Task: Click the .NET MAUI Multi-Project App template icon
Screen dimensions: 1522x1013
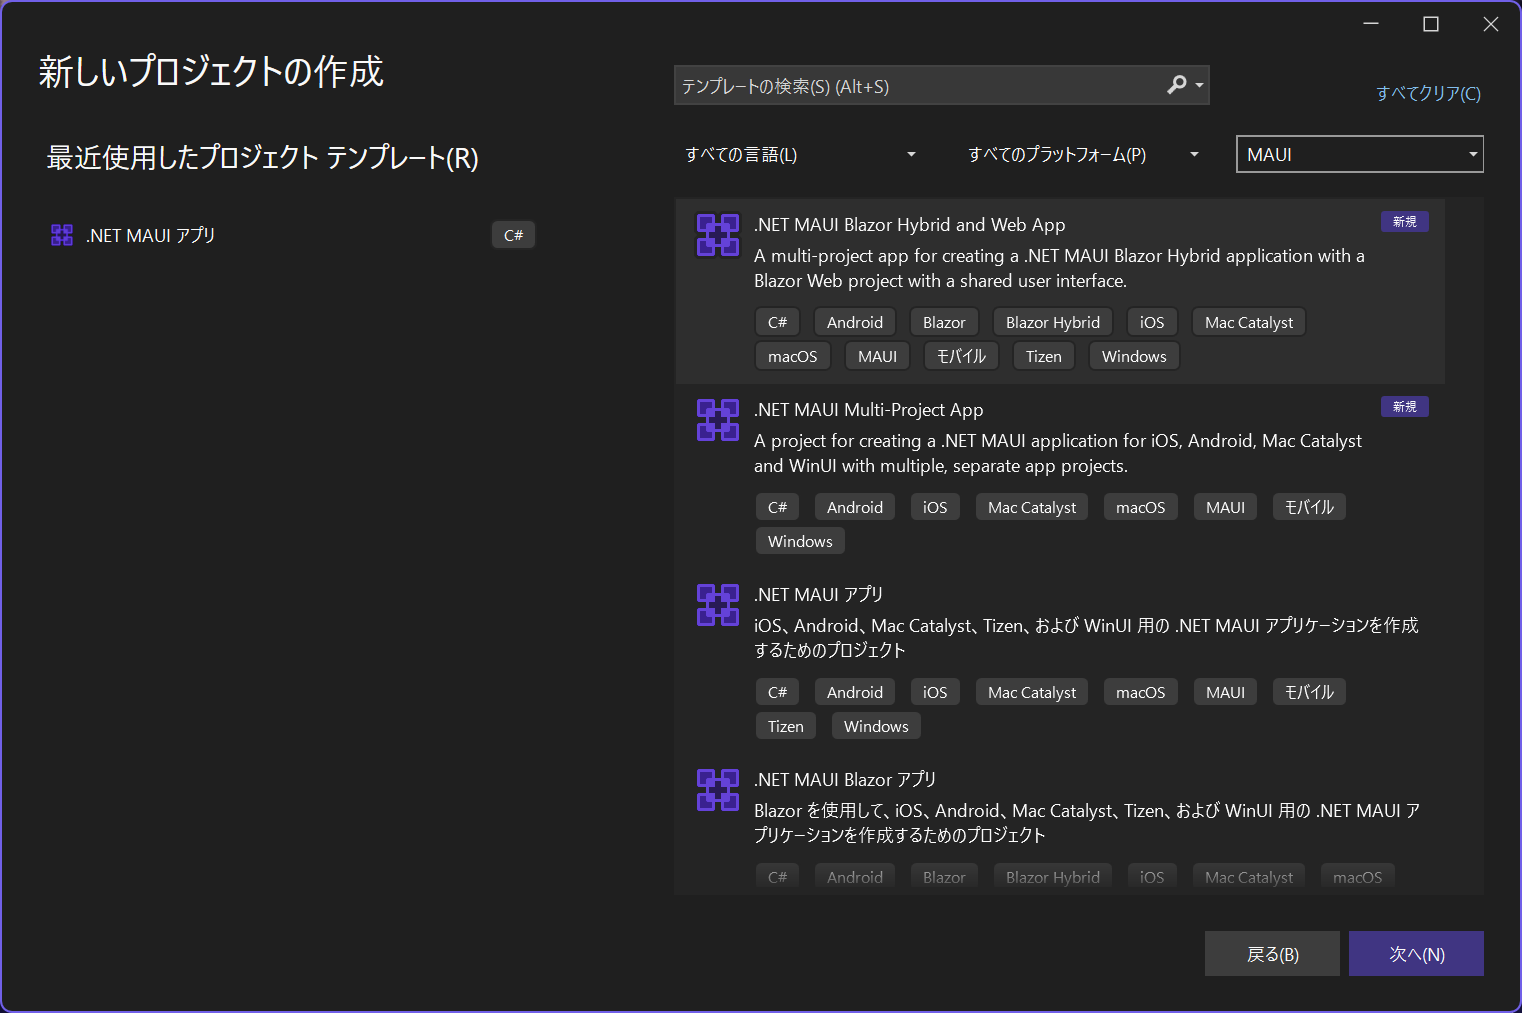Action: point(717,420)
